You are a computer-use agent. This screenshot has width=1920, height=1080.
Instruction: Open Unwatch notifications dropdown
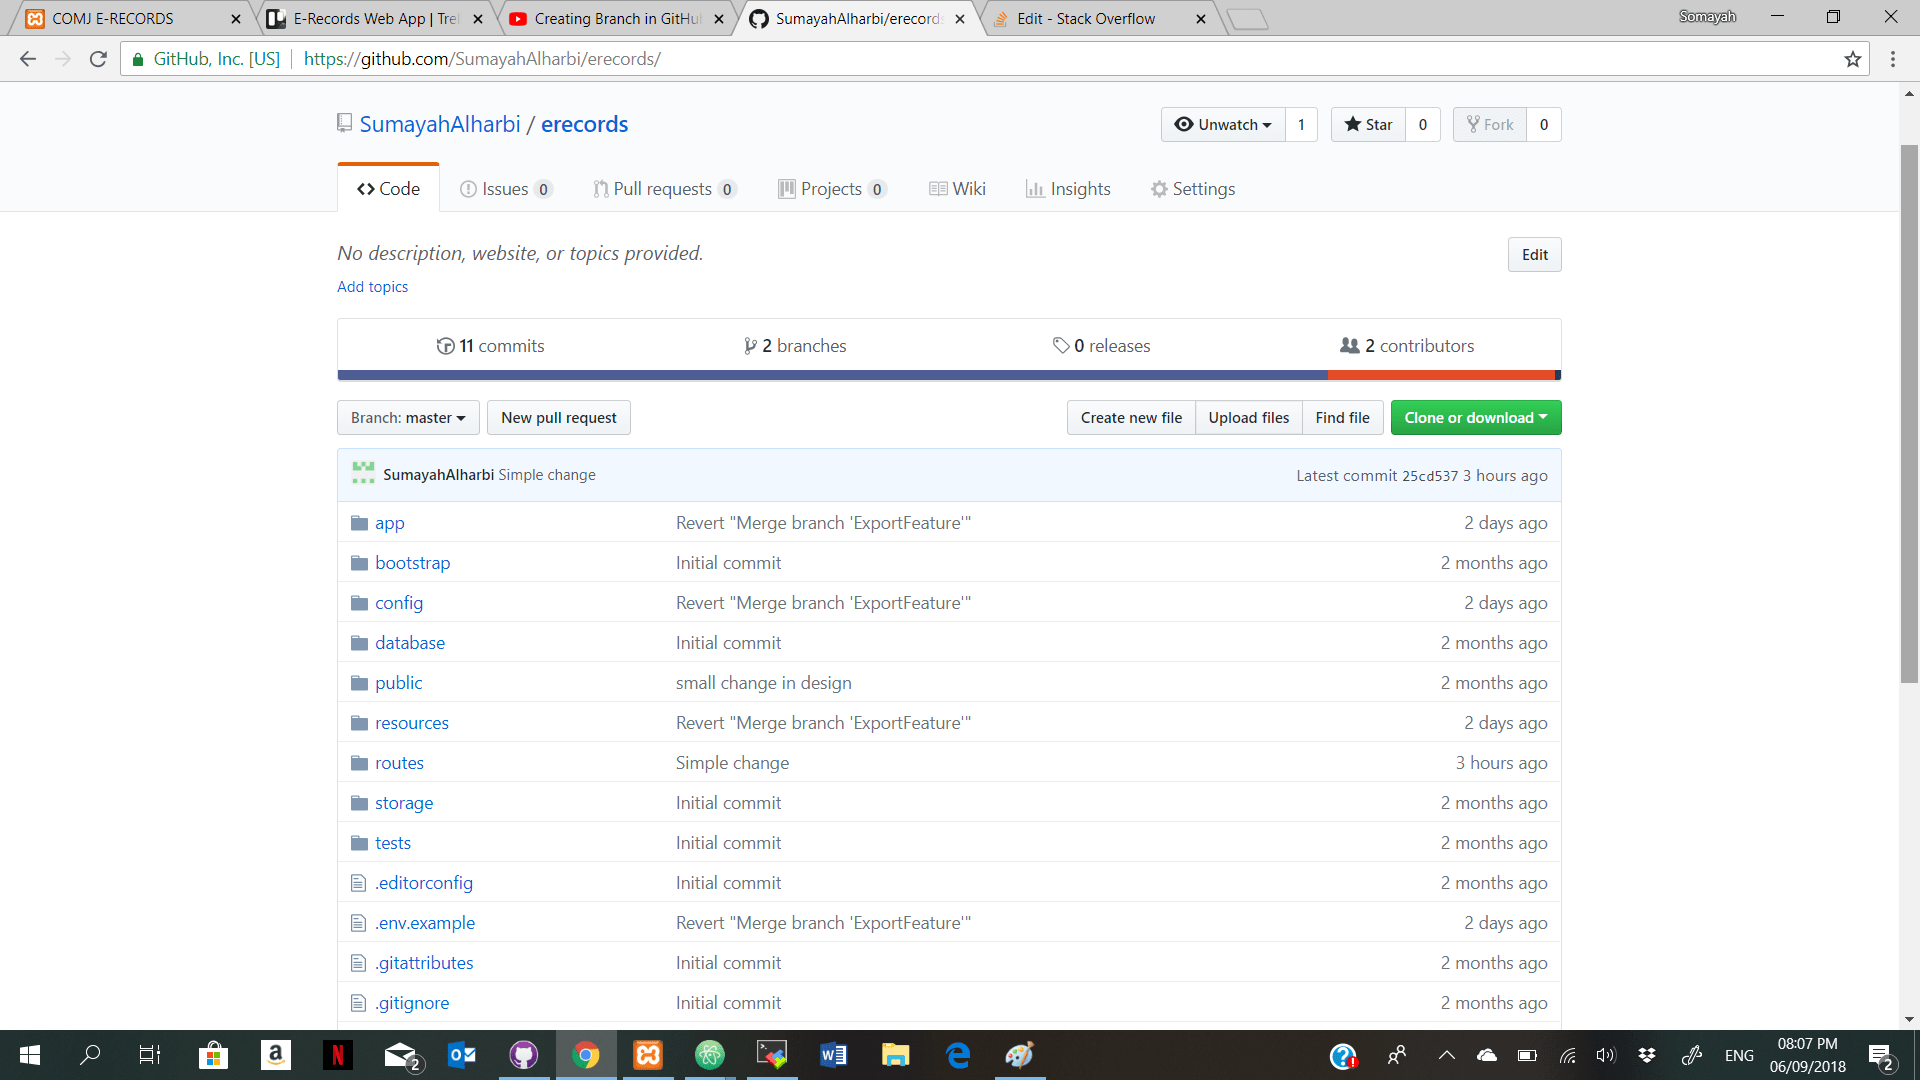(1223, 124)
